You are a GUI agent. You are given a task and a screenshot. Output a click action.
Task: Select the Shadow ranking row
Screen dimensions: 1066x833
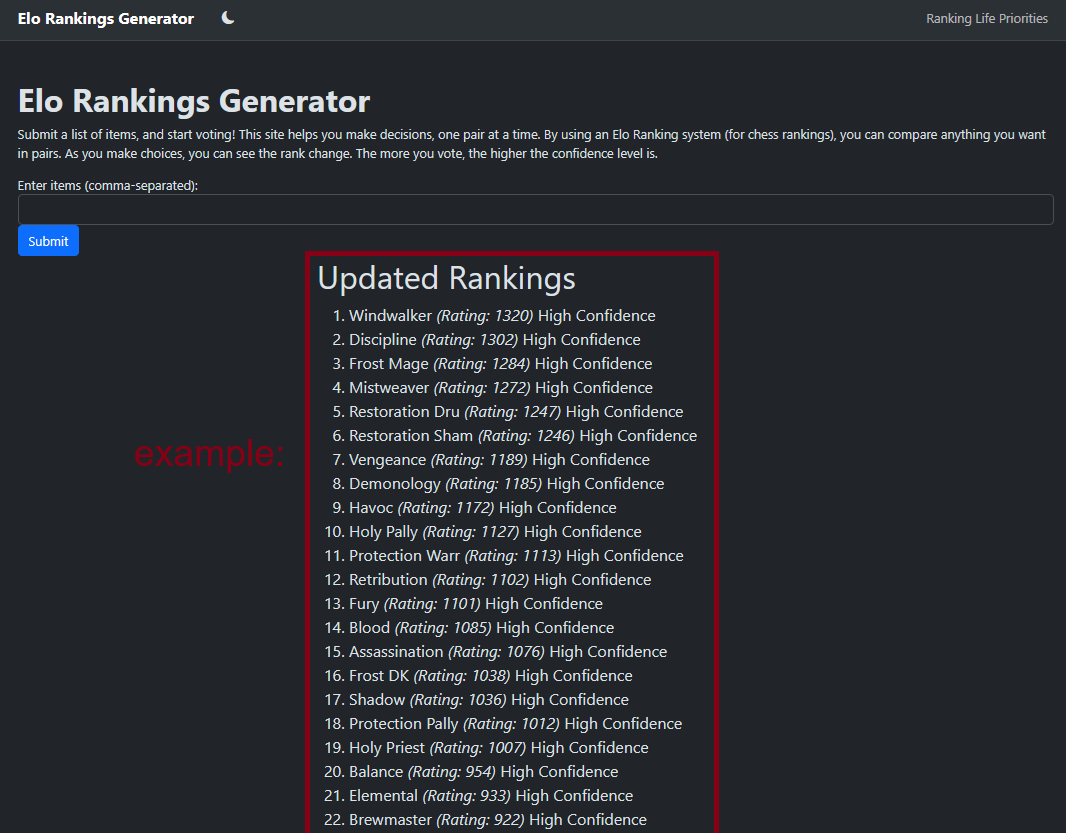(477, 700)
